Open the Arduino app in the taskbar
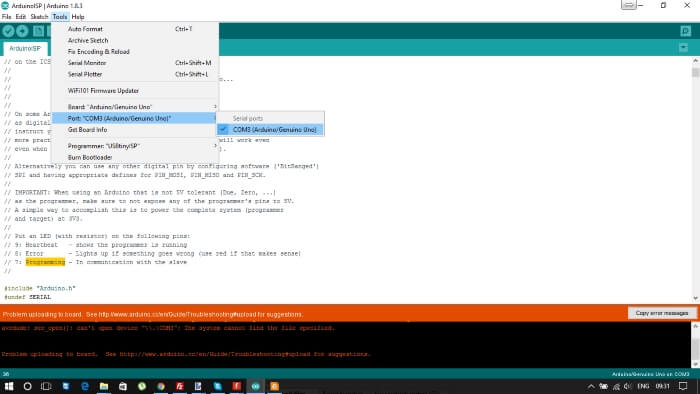 [255, 386]
